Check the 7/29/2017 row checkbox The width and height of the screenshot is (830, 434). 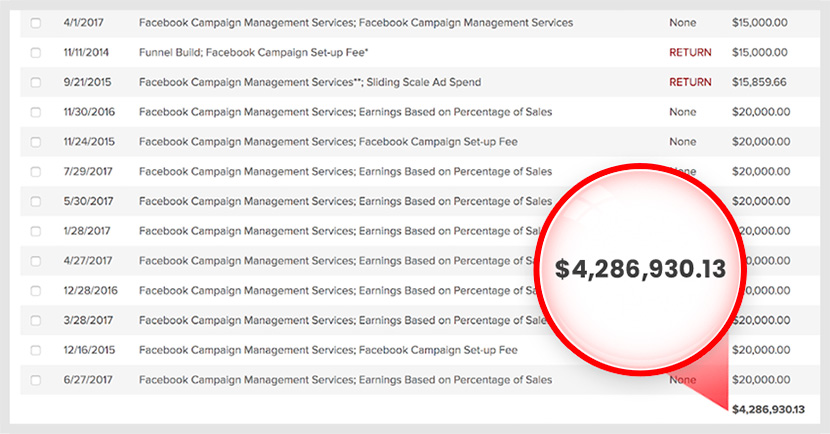pyautogui.click(x=36, y=172)
